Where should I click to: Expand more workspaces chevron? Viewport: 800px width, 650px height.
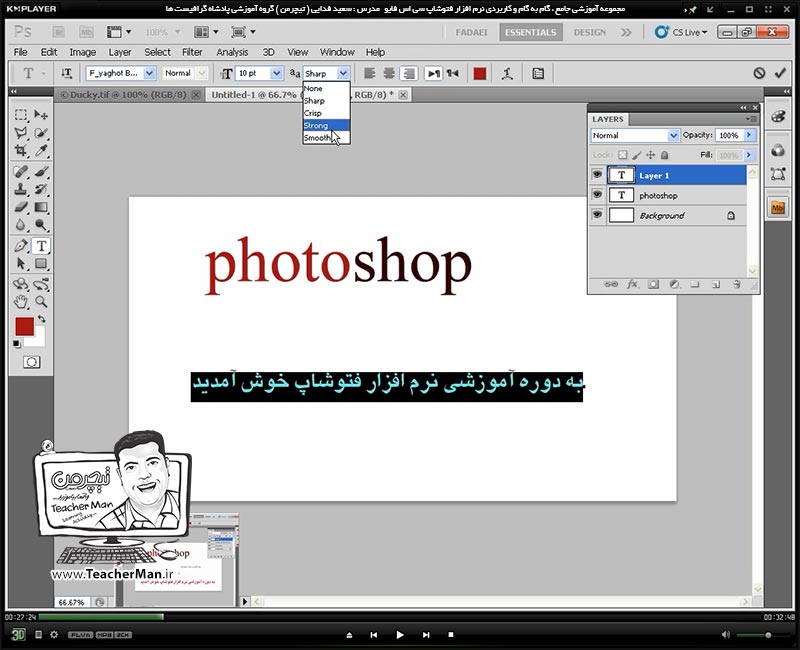click(626, 32)
